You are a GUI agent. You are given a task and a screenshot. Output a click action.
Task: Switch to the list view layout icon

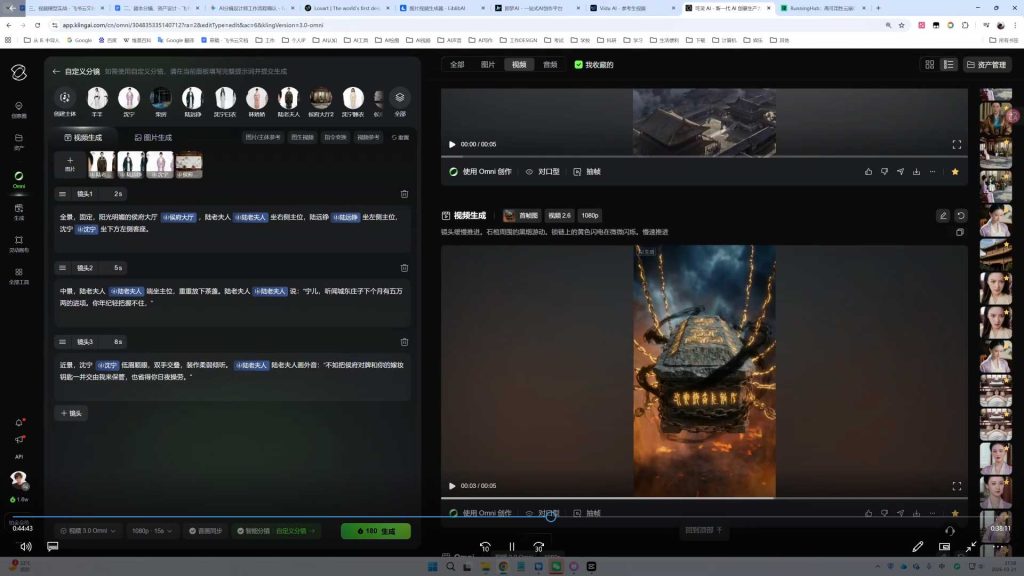(x=948, y=65)
